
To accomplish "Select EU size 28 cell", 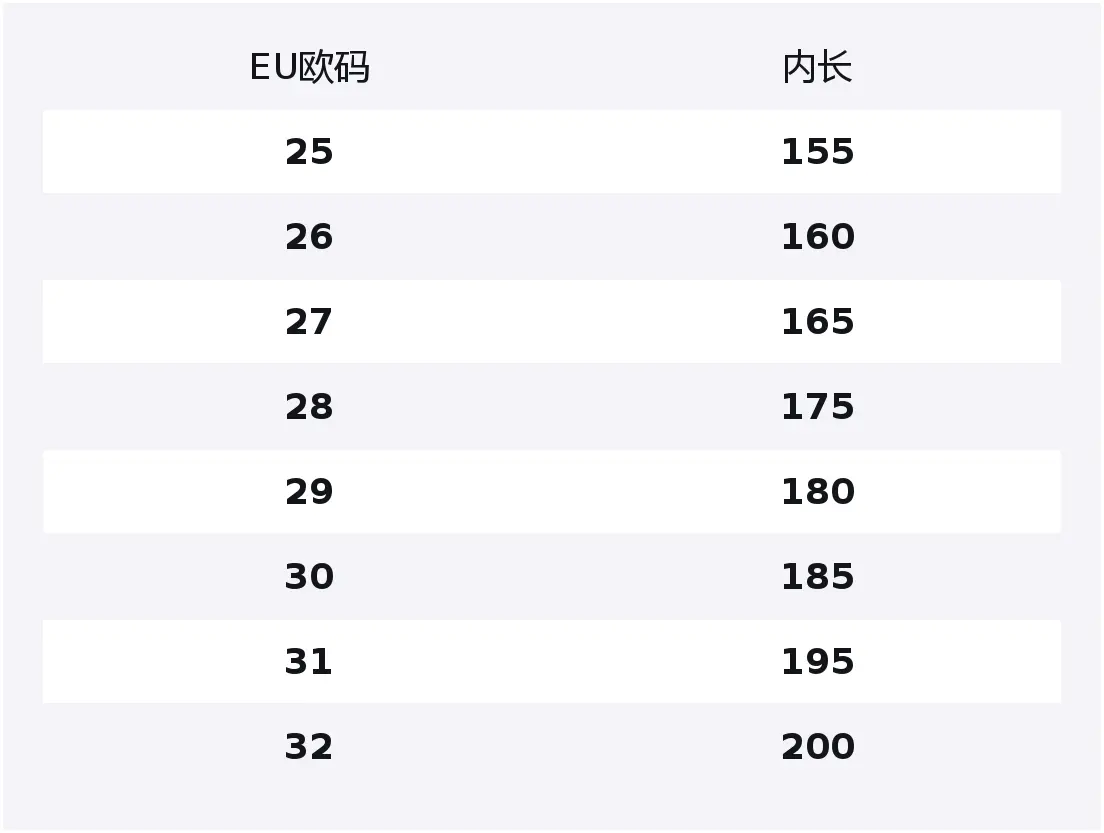I will tap(309, 407).
